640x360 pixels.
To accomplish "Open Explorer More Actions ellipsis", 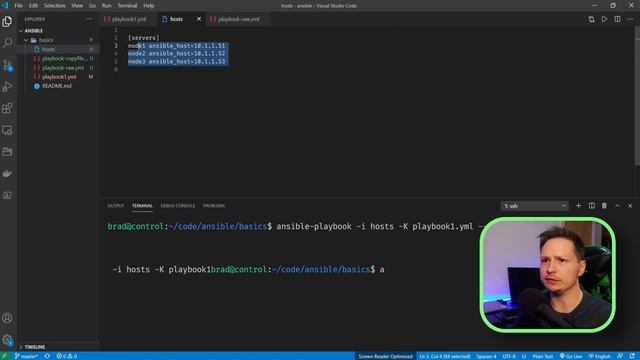I will pos(89,19).
